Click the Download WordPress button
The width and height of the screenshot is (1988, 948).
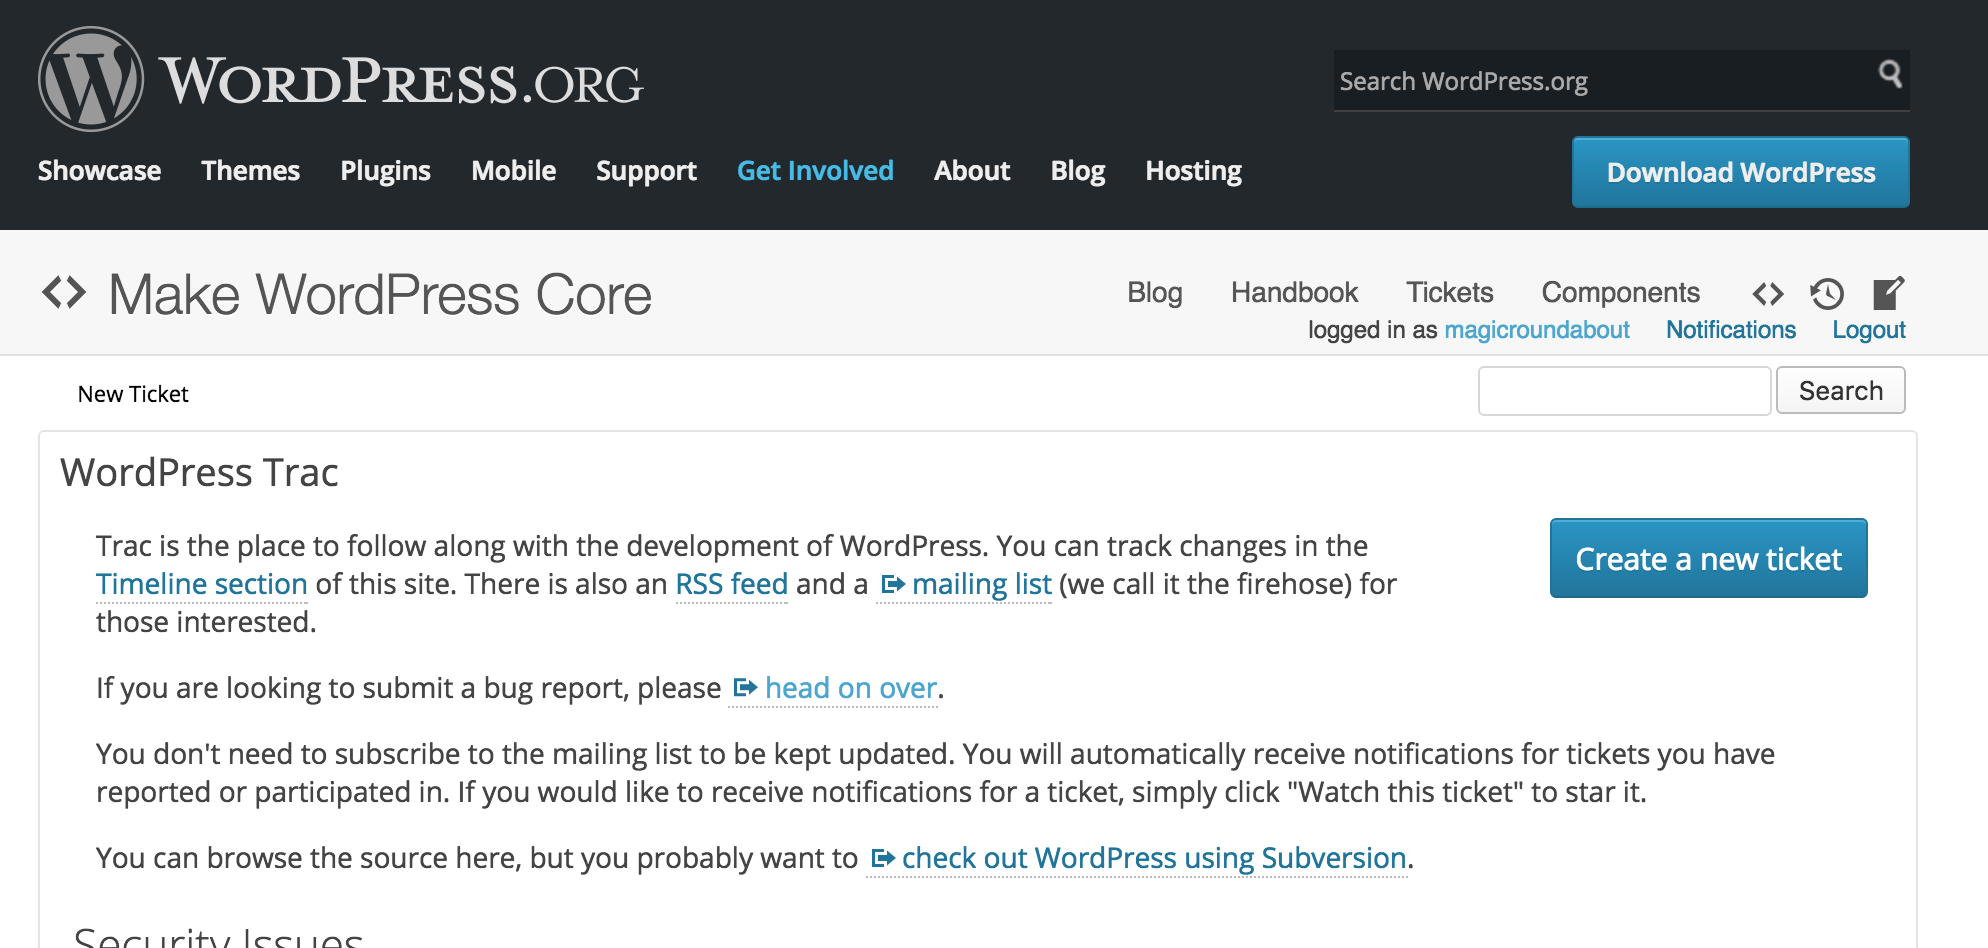[1741, 172]
